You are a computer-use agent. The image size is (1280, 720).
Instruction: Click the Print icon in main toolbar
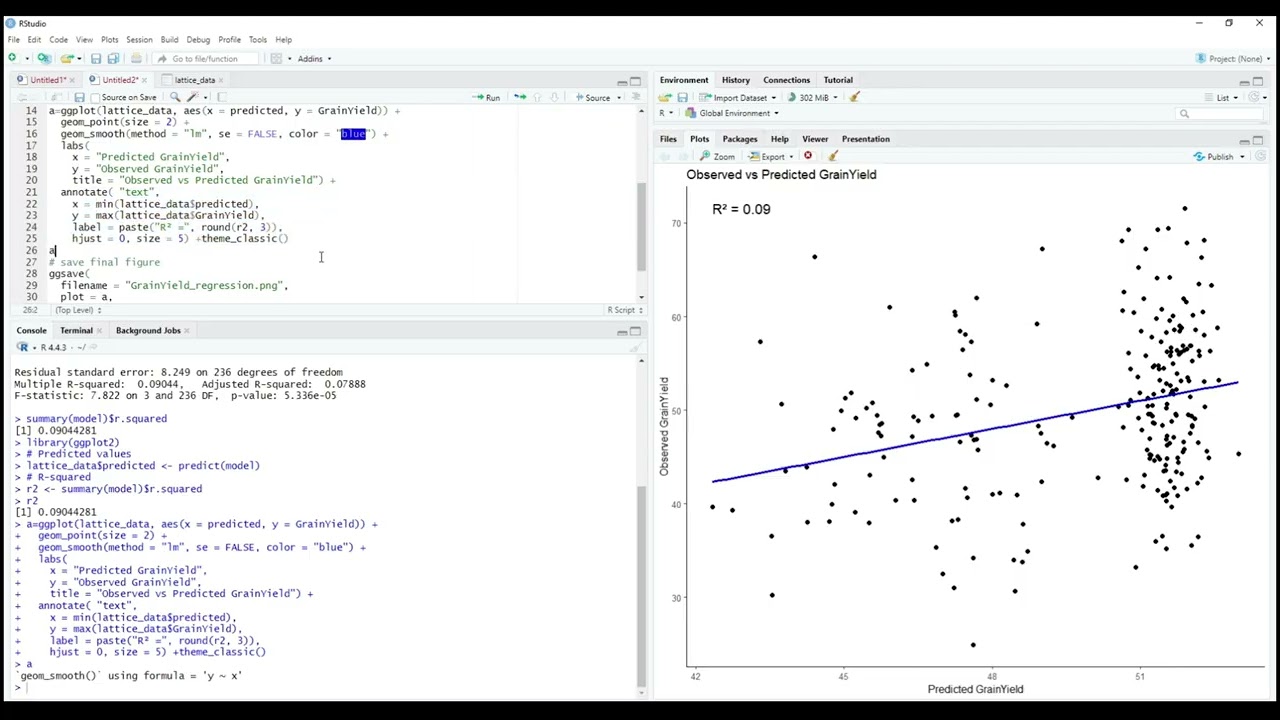click(136, 58)
